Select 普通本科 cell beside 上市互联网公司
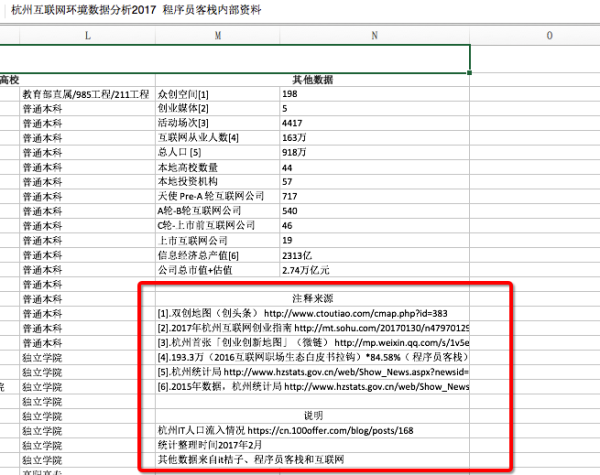Viewport: 600px width, 475px height. point(88,240)
